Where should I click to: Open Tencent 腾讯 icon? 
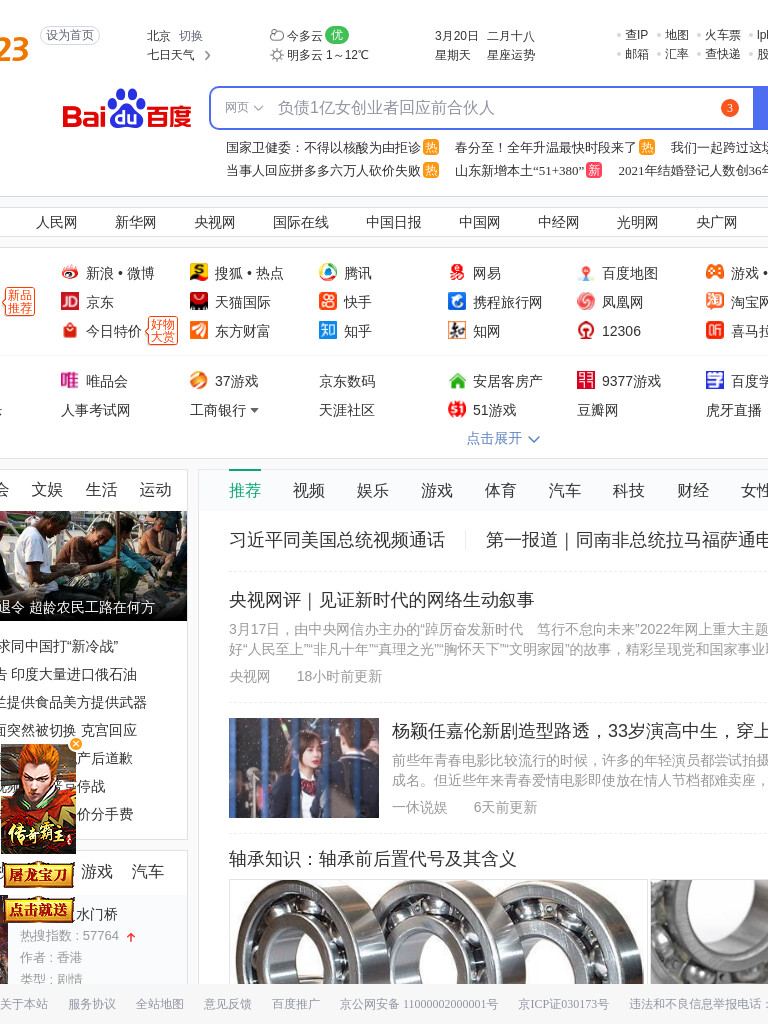328,272
